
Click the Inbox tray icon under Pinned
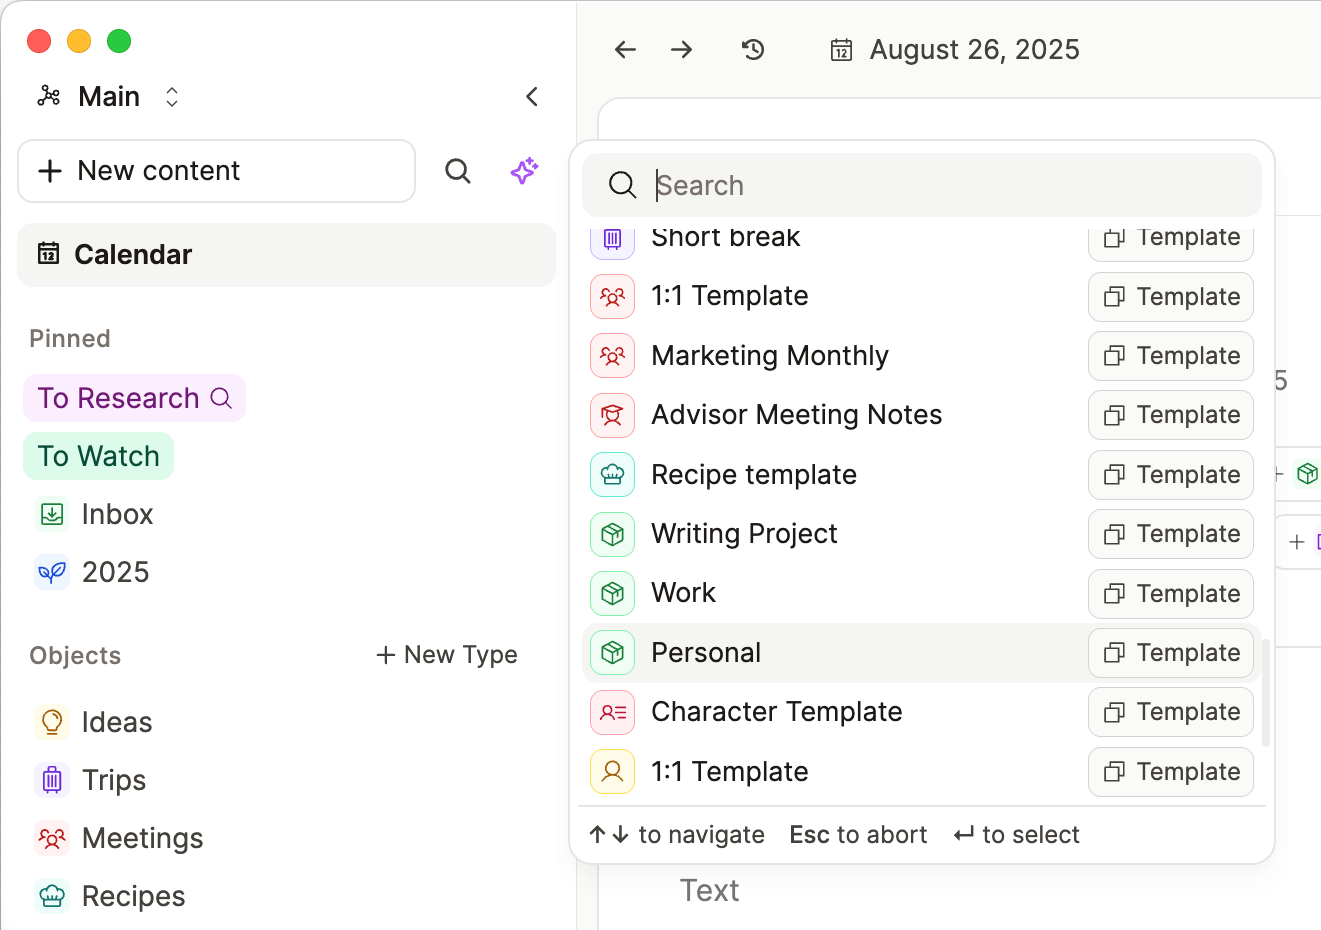coord(51,513)
